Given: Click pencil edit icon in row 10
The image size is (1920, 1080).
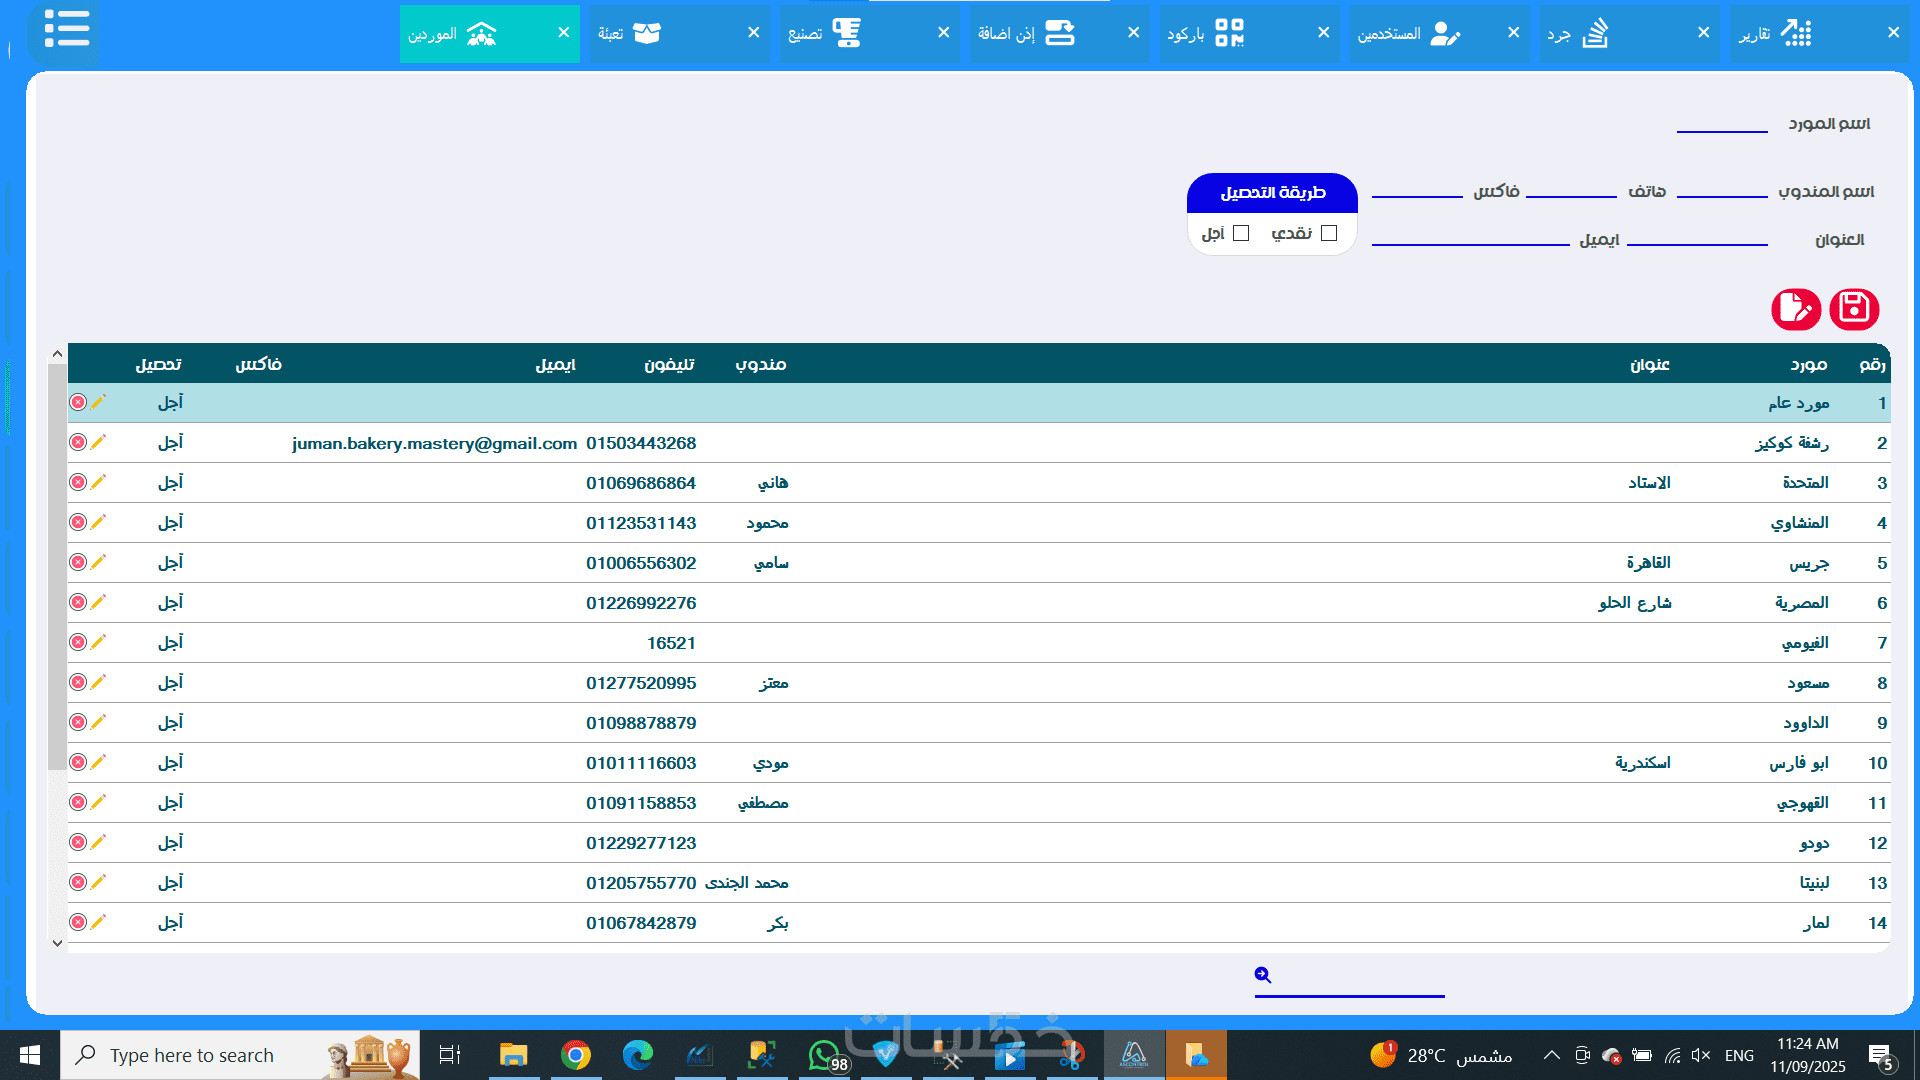Looking at the screenshot, I should [98, 762].
